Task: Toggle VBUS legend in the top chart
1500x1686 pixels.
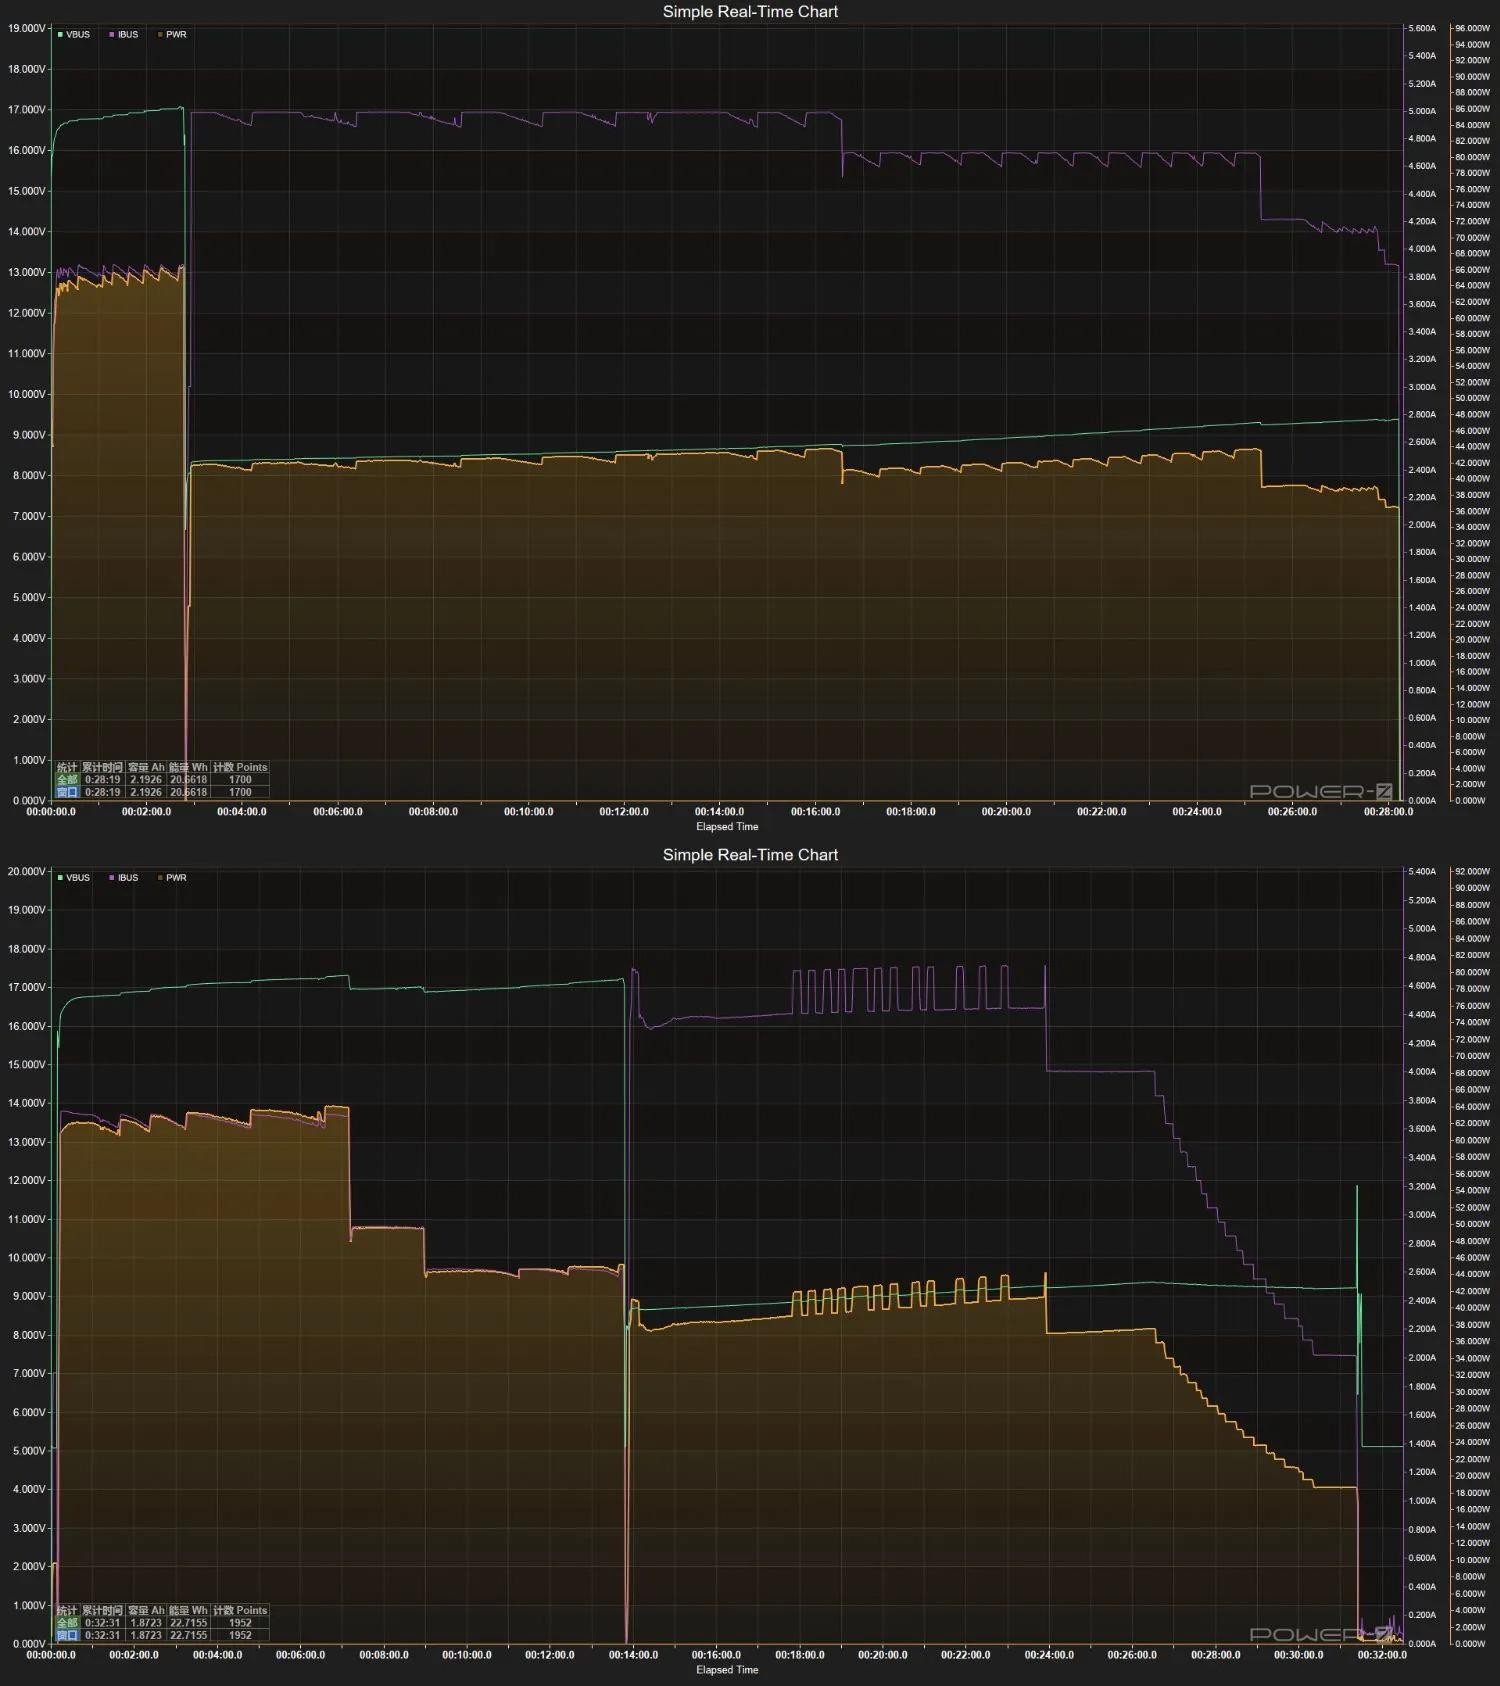Action: pyautogui.click(x=74, y=35)
